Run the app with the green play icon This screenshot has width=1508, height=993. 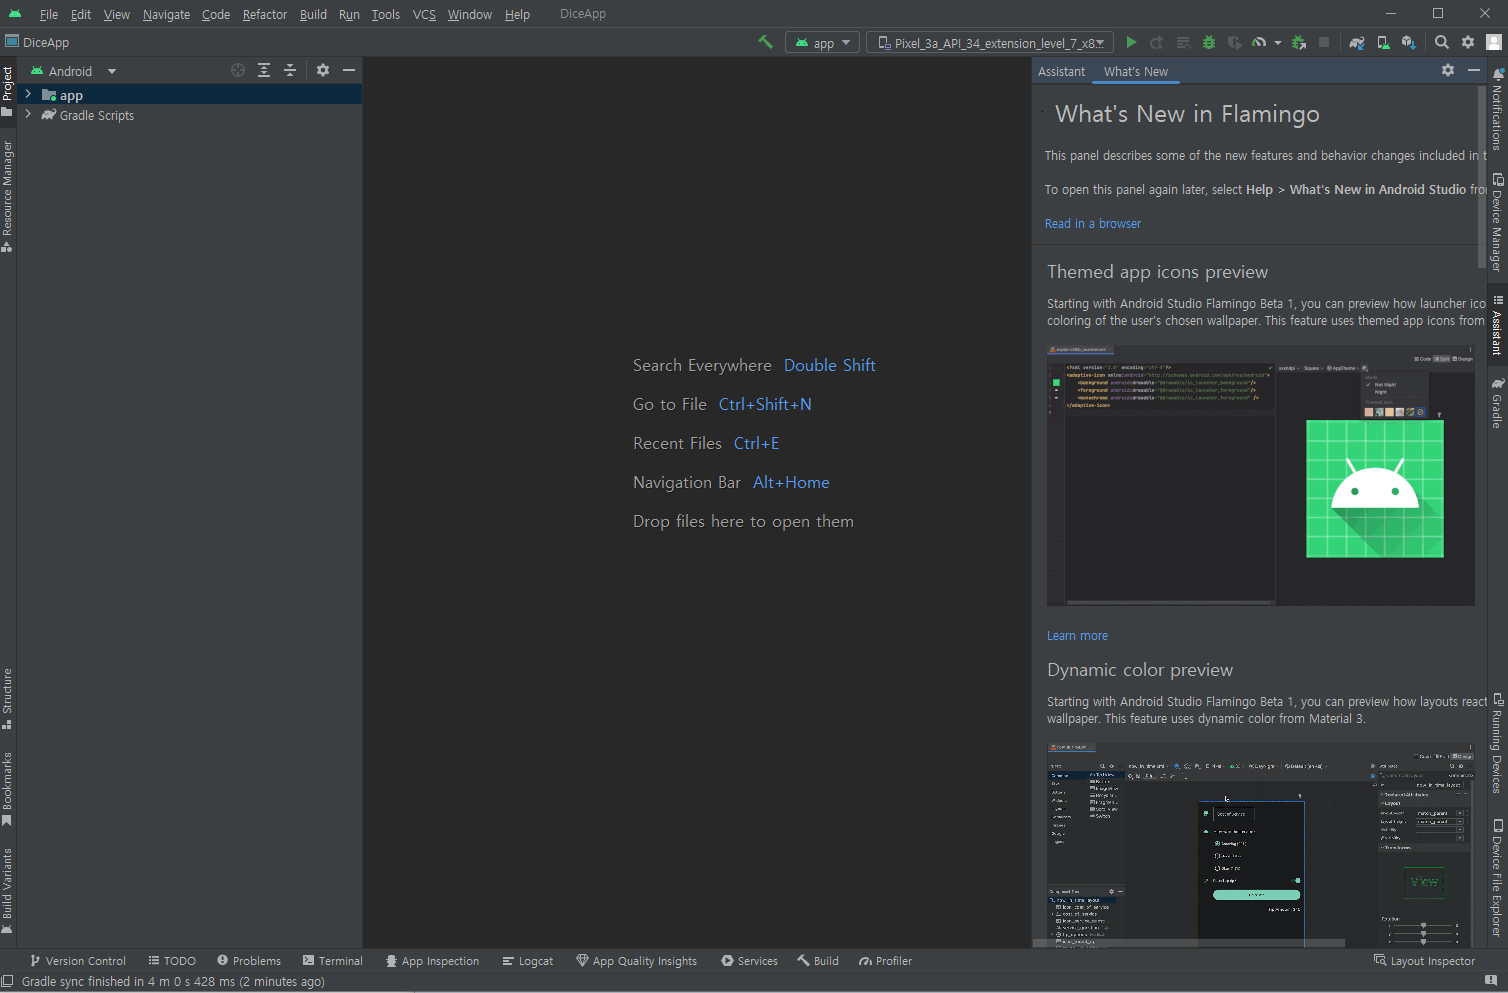click(x=1131, y=42)
